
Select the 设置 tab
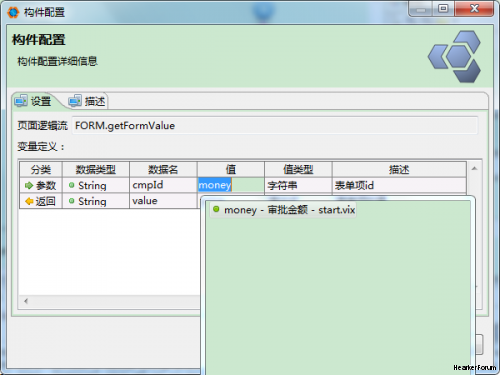click(x=34, y=101)
